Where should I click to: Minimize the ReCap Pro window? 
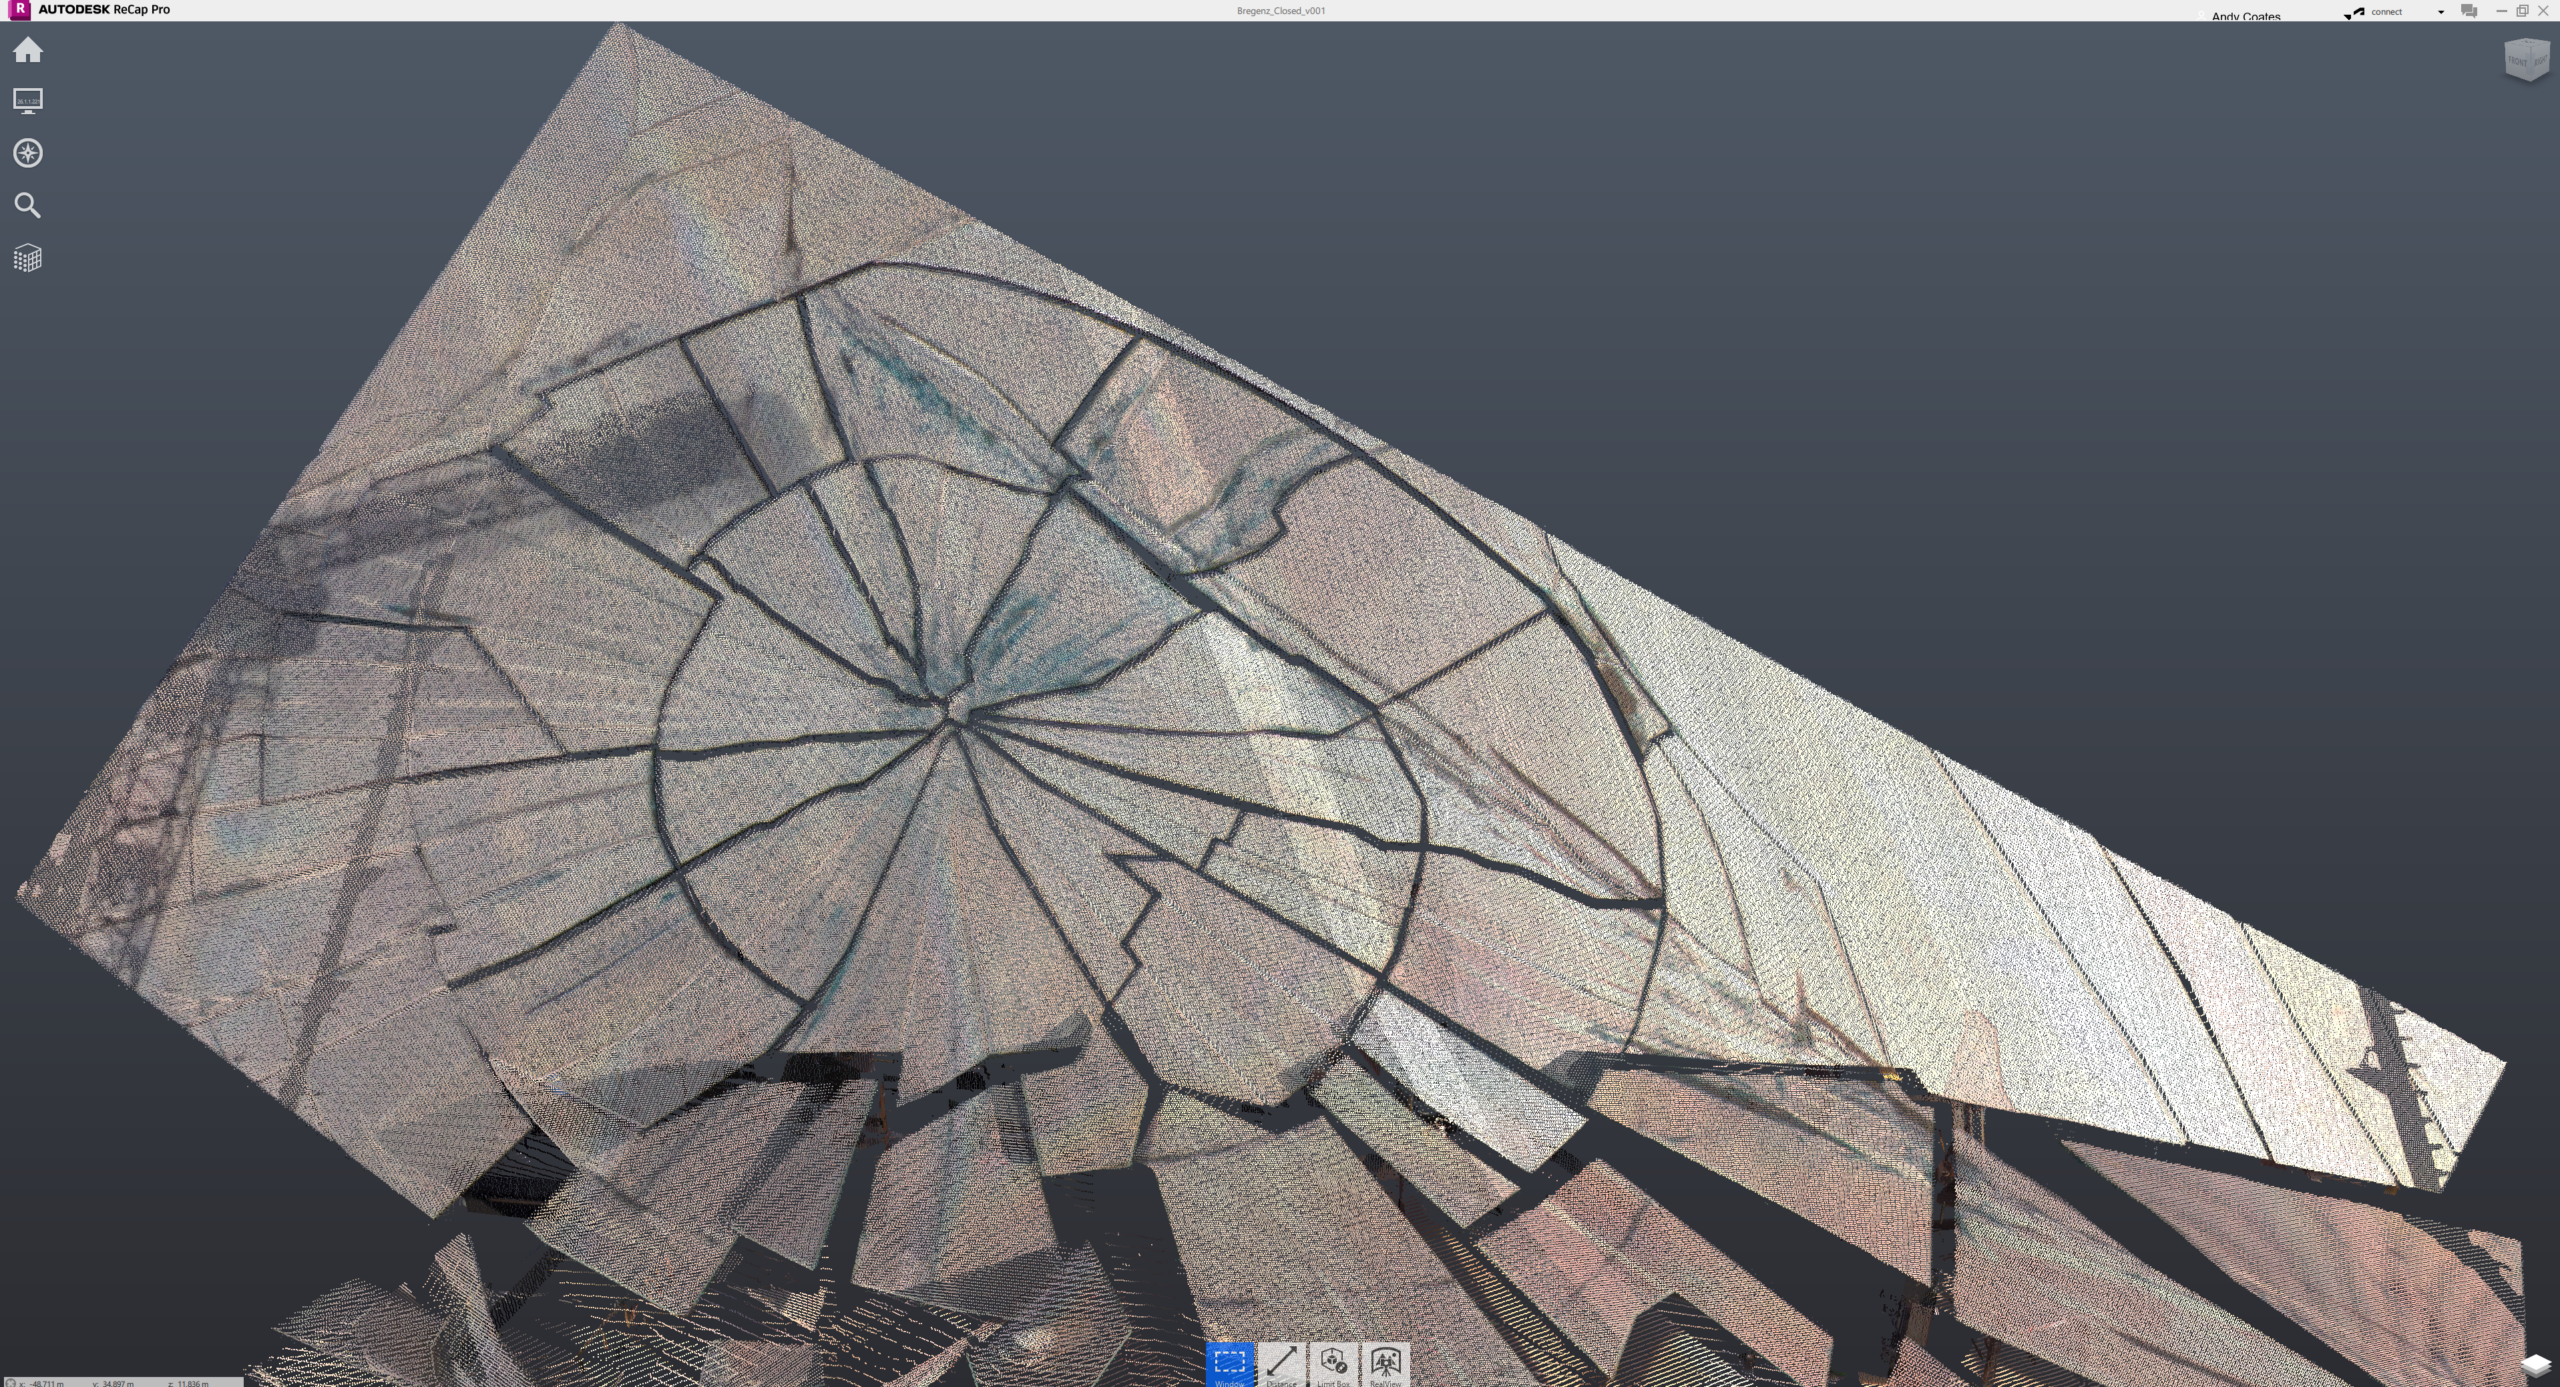click(2501, 11)
